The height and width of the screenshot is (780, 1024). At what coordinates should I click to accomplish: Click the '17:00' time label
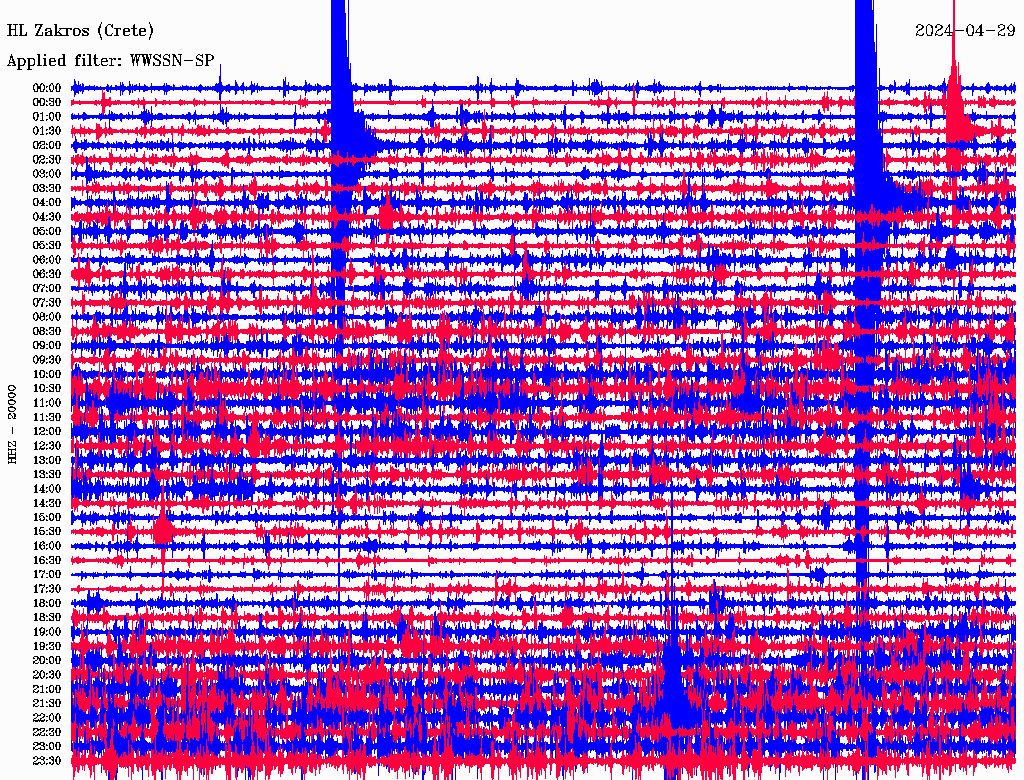[47, 574]
